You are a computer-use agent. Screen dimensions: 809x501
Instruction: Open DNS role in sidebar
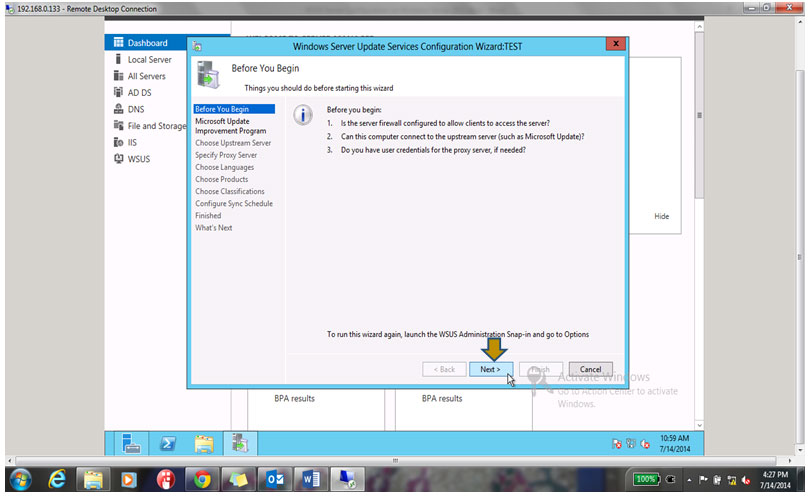(x=136, y=109)
